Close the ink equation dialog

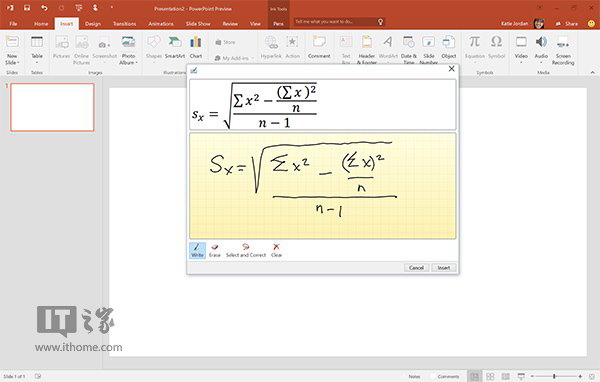pyautogui.click(x=452, y=69)
